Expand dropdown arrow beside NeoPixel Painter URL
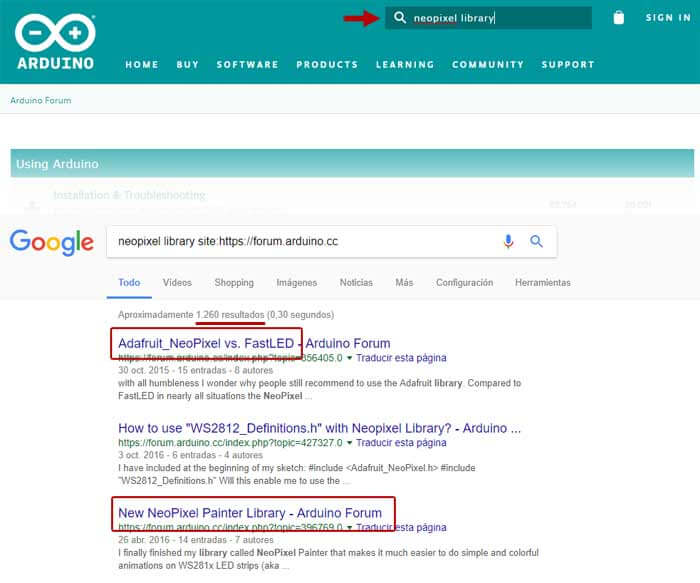Screen dimensions: 700x583 click(350, 527)
